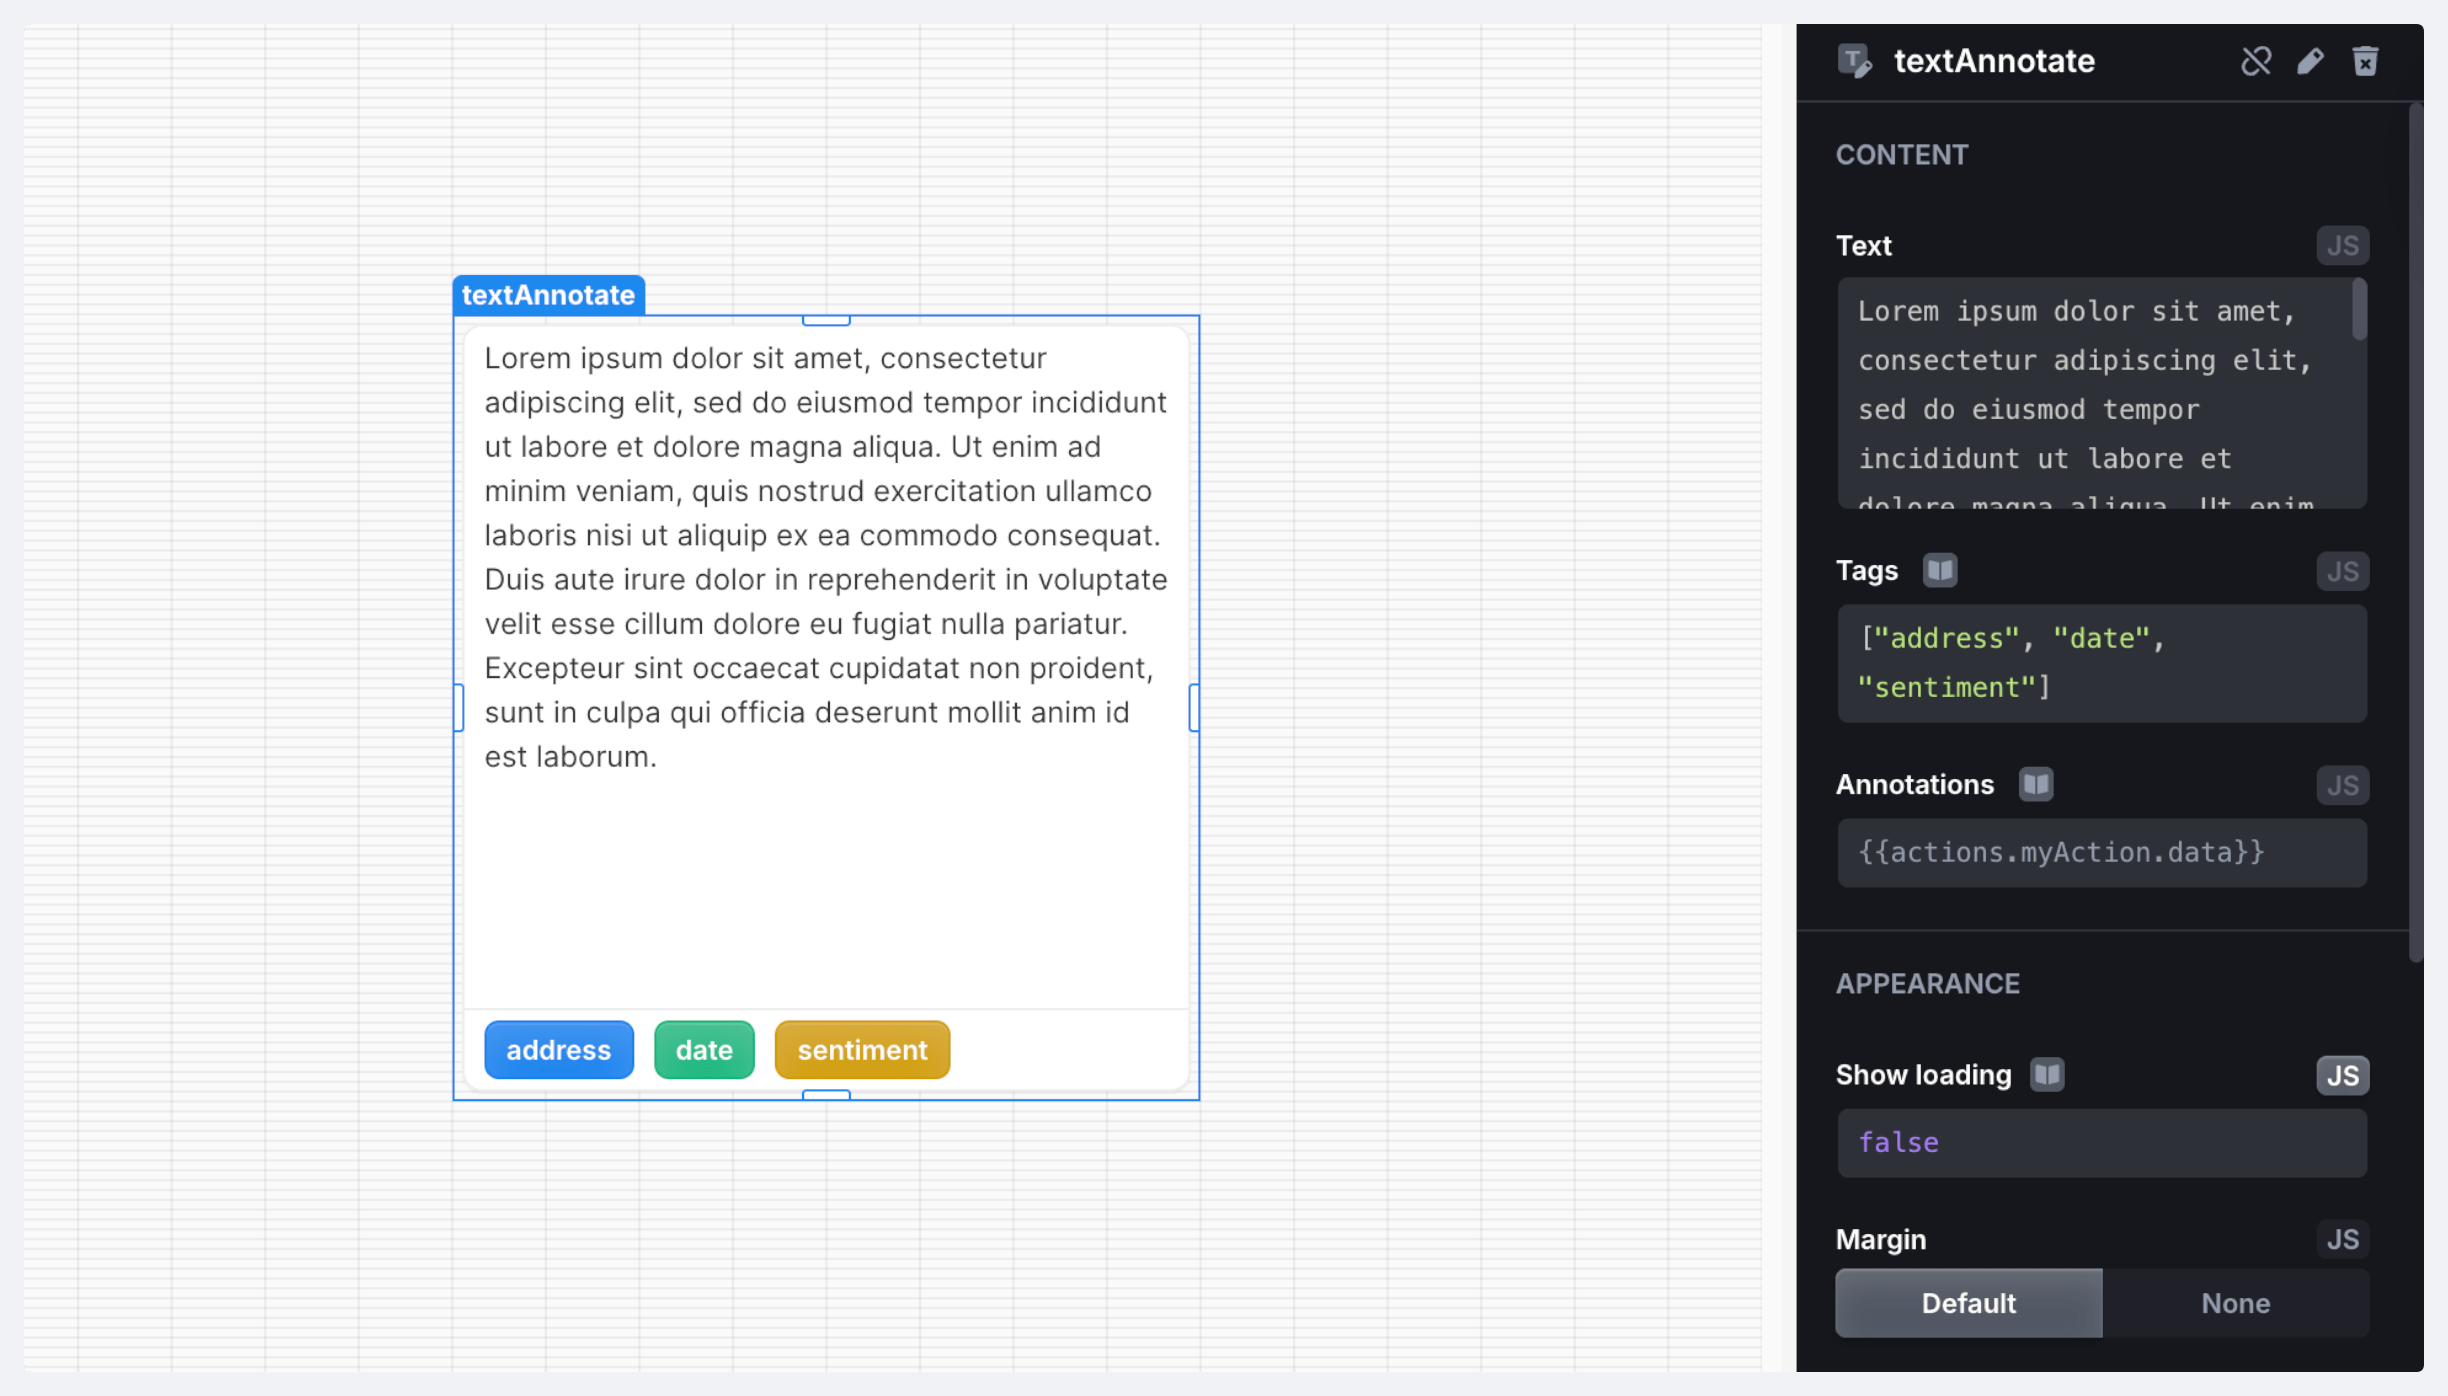Click the Show loading false field
Image resolution: width=2448 pixels, height=1396 pixels.
[2101, 1143]
